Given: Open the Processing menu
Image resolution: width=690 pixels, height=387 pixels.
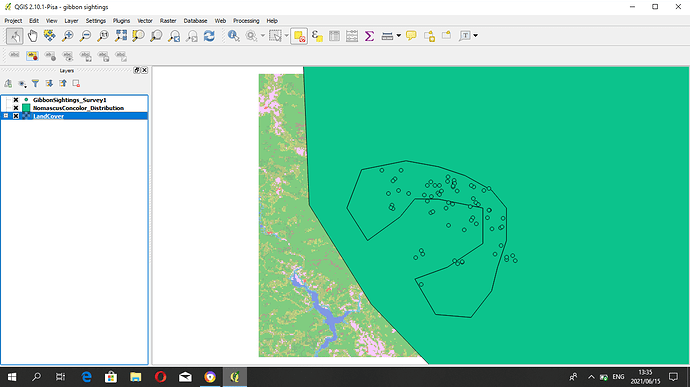Looking at the screenshot, I should [x=246, y=21].
